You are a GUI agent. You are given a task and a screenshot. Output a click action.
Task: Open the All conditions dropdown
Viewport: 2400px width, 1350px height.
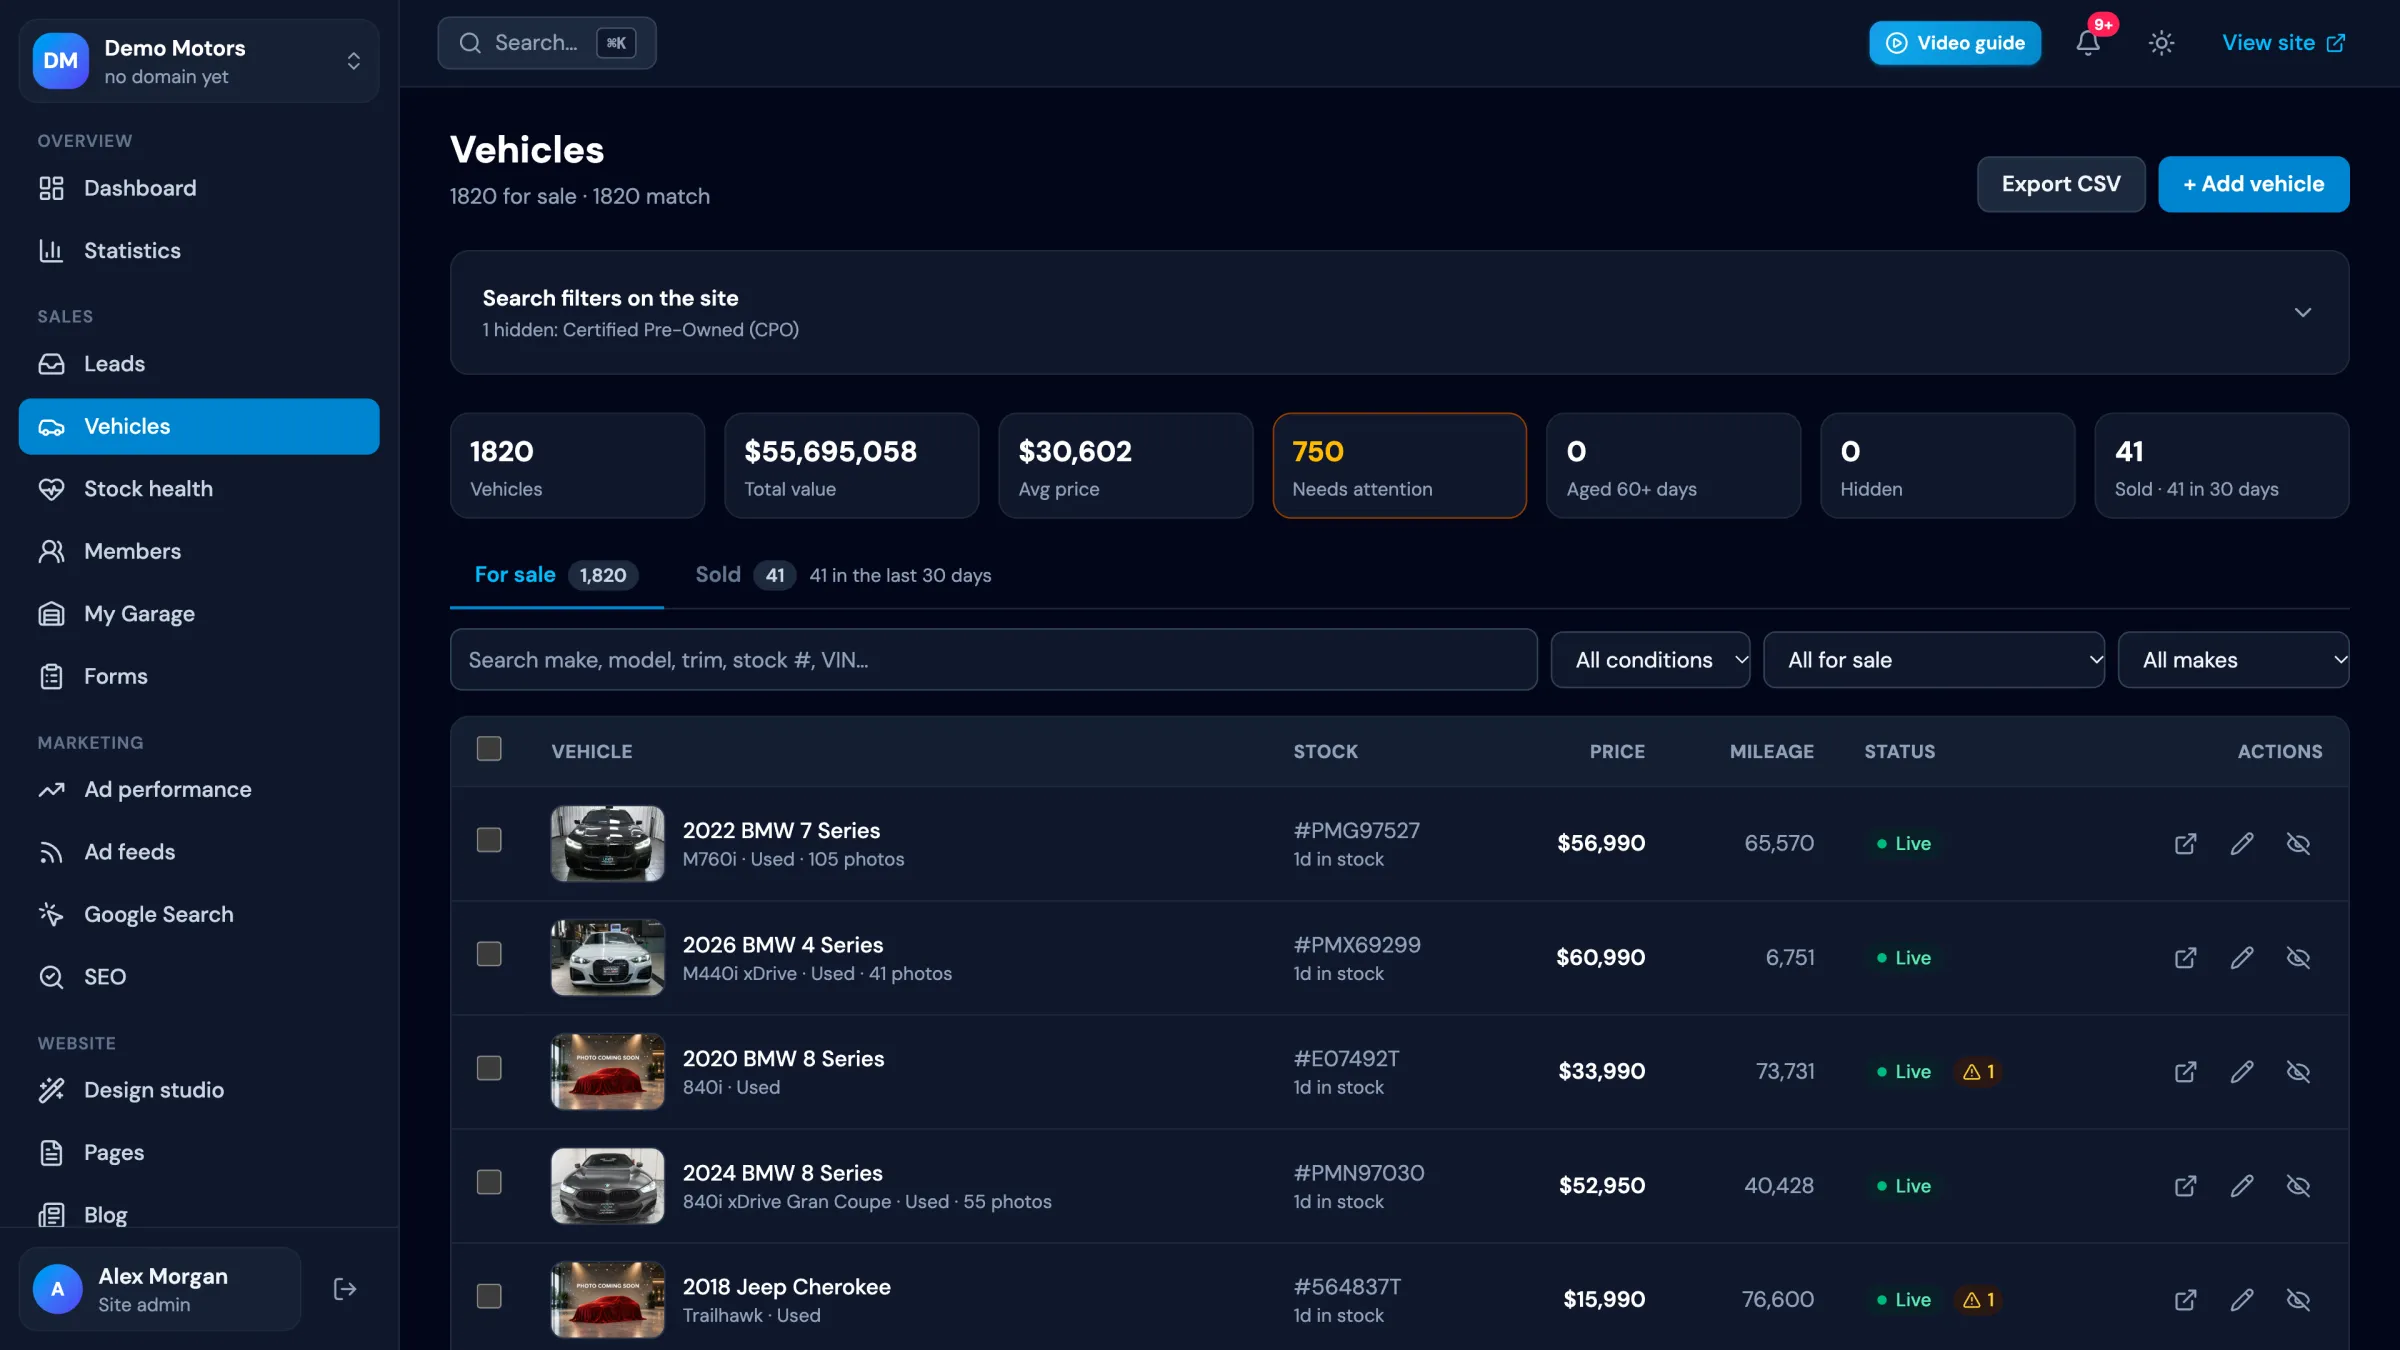1650,660
